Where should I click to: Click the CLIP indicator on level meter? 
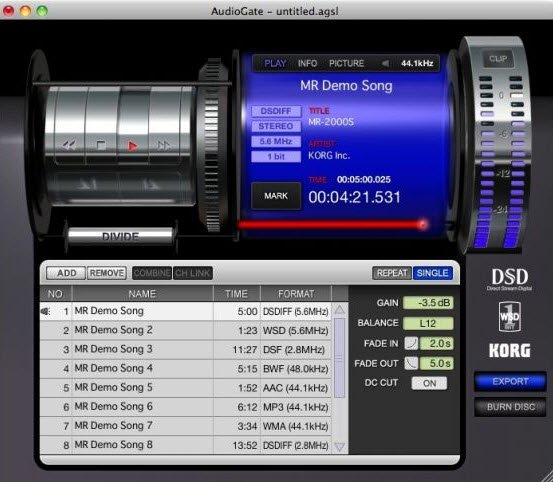498,59
